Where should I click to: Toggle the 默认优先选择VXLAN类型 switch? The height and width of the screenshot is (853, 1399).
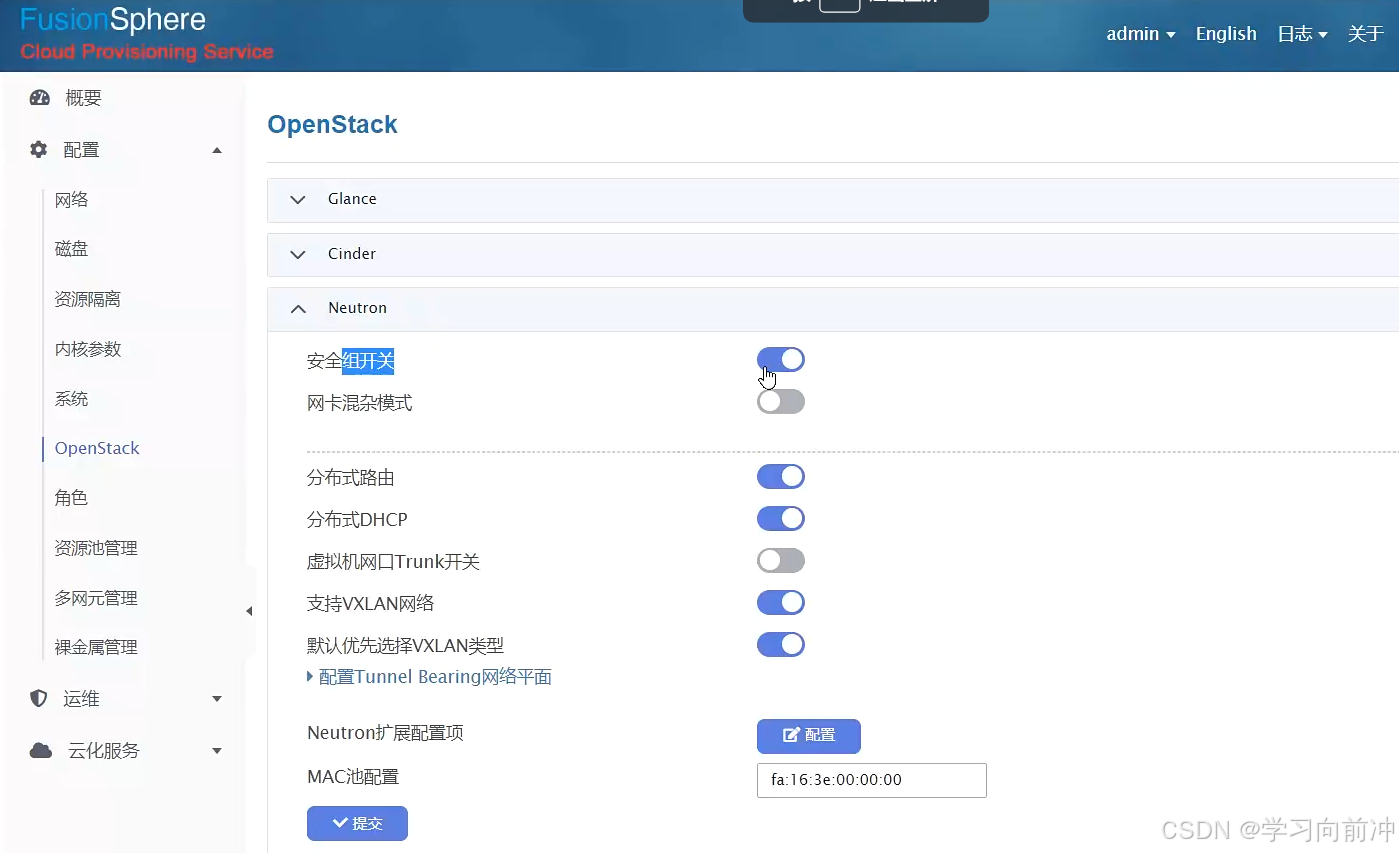[x=781, y=645]
